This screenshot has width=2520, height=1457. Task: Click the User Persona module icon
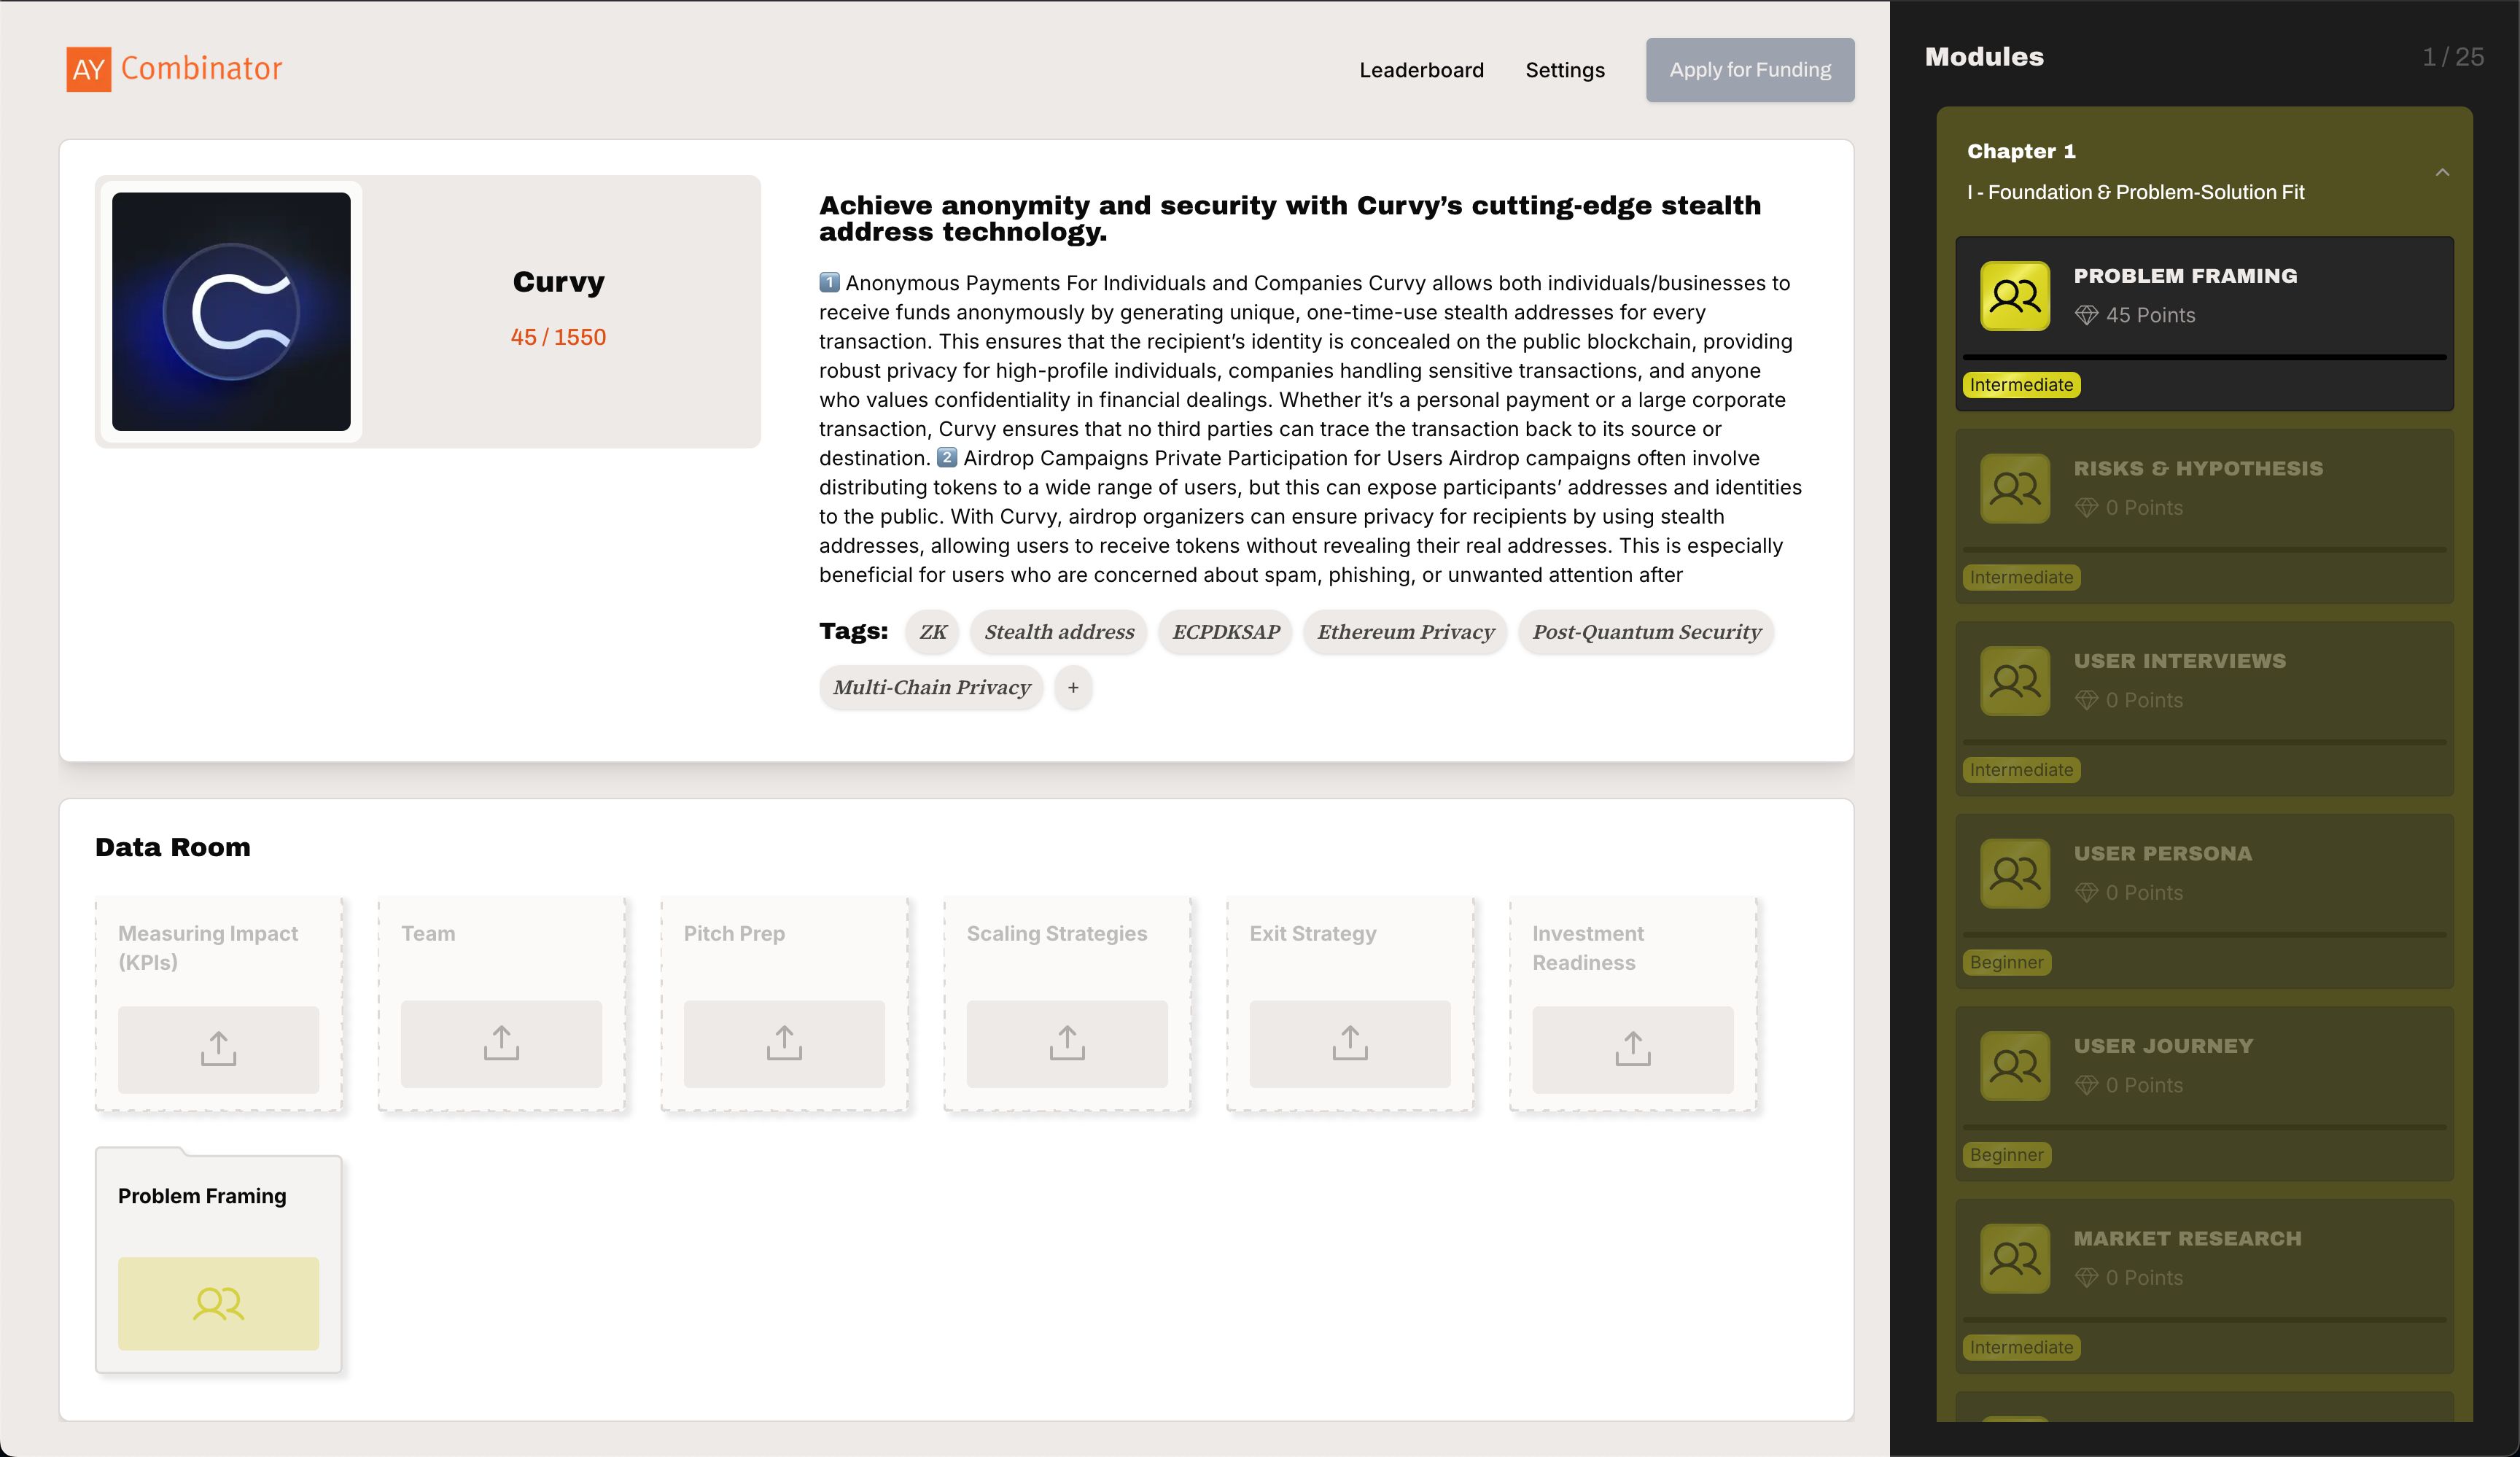2015,873
